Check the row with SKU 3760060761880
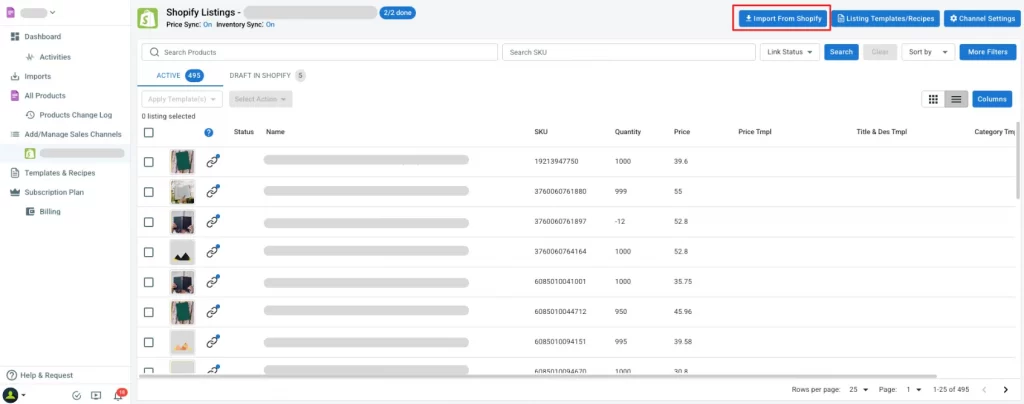 click(149, 192)
